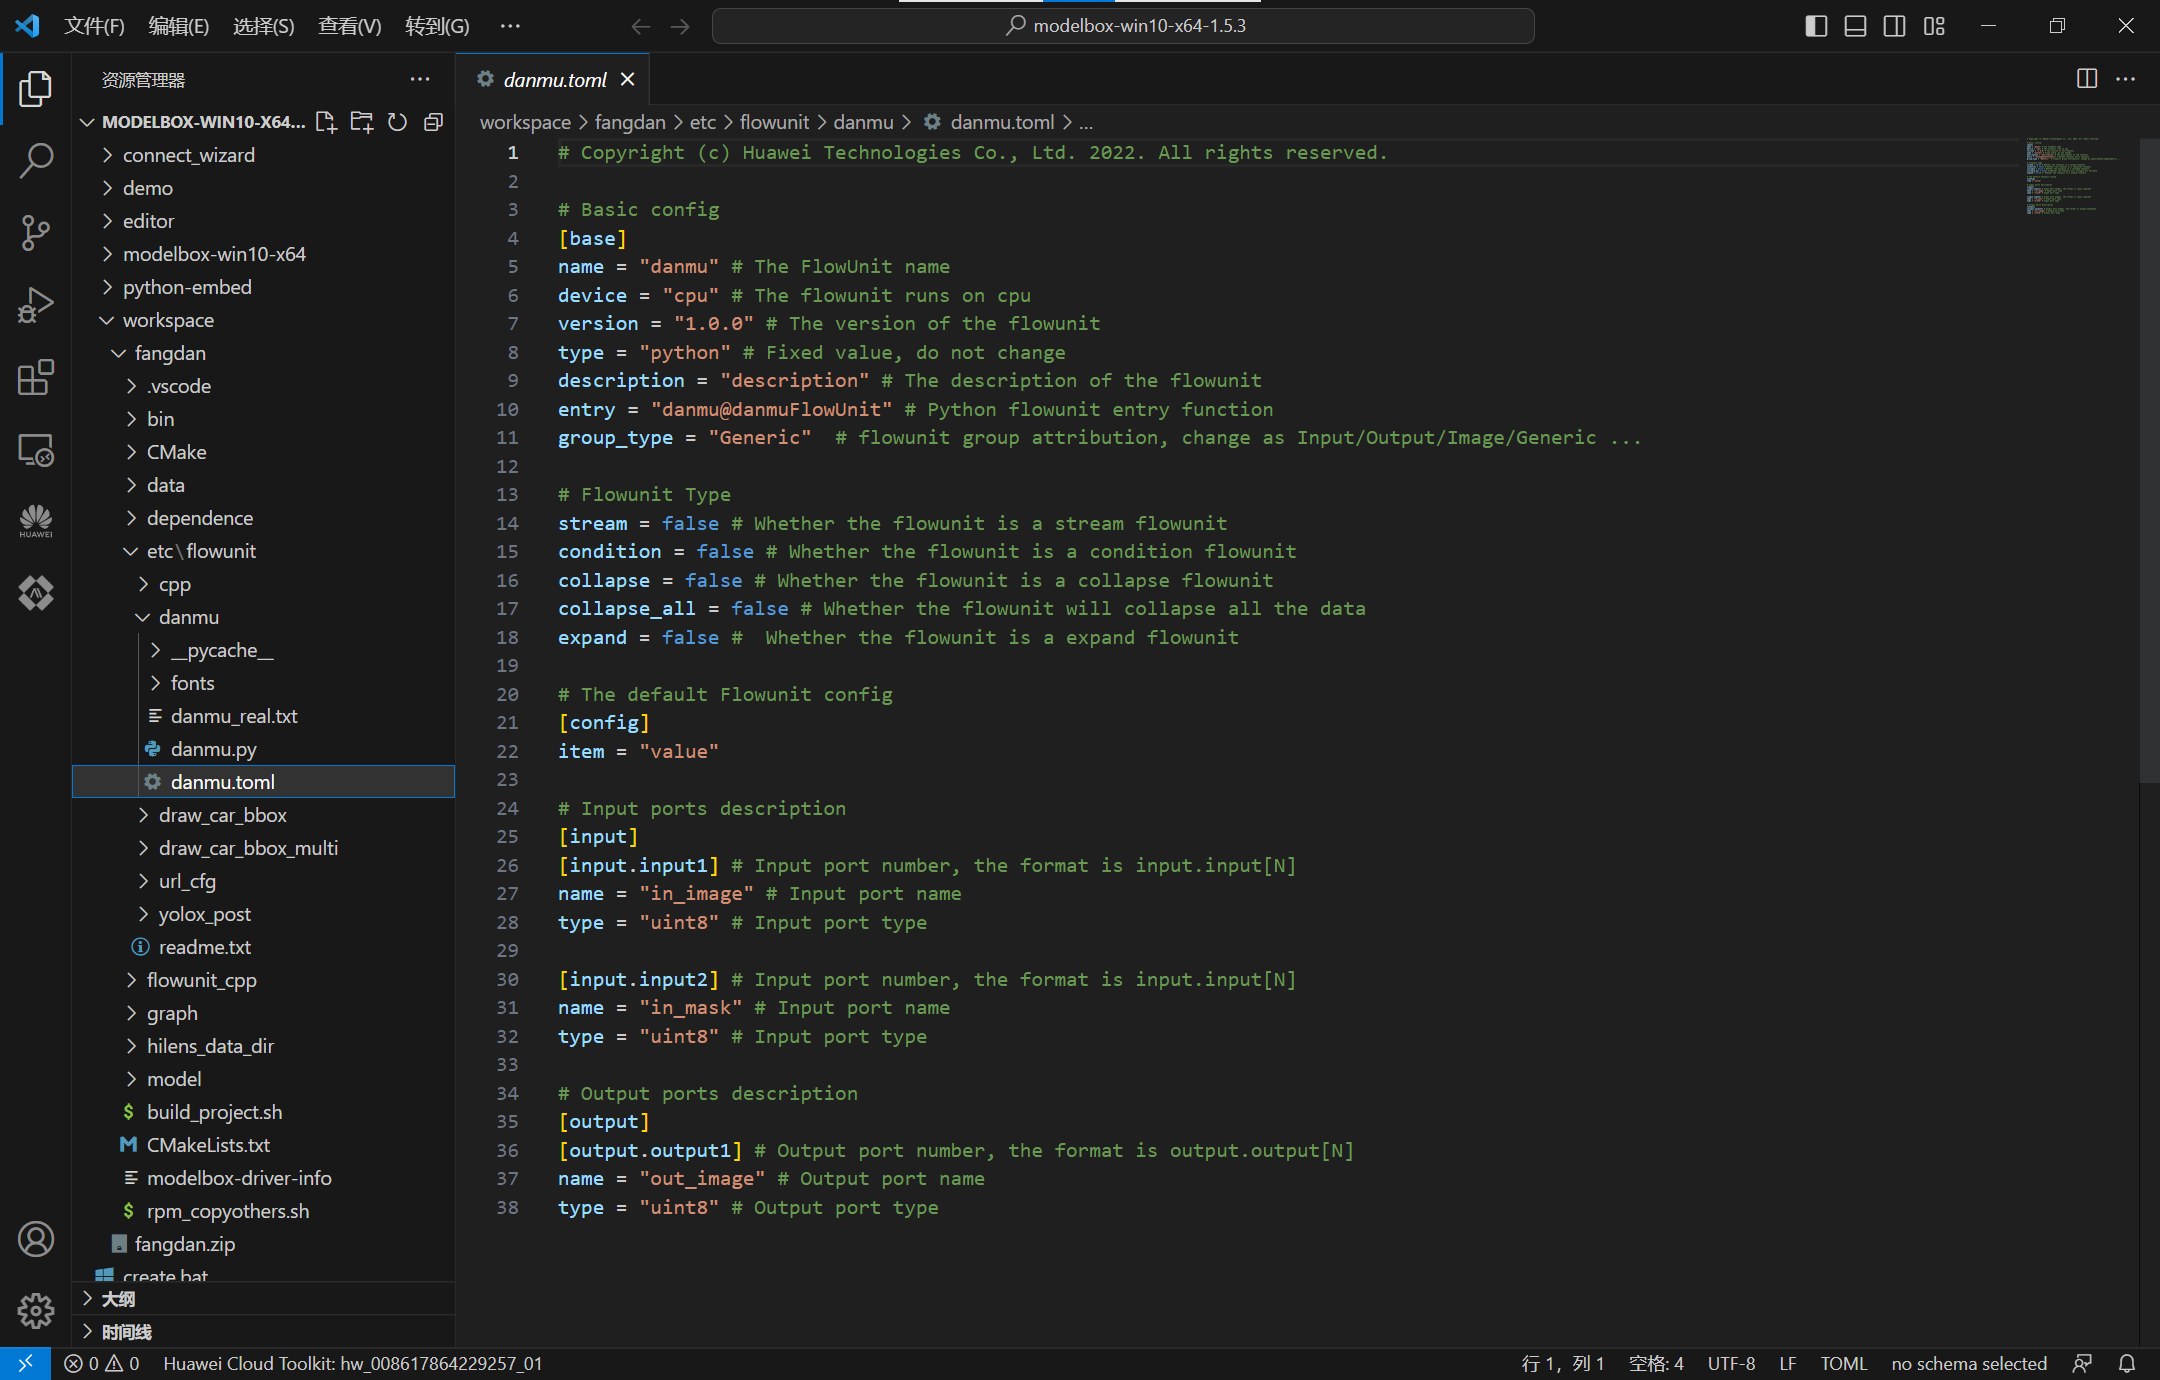Click New File icon in explorer header
The height and width of the screenshot is (1380, 2160).
point(325,122)
